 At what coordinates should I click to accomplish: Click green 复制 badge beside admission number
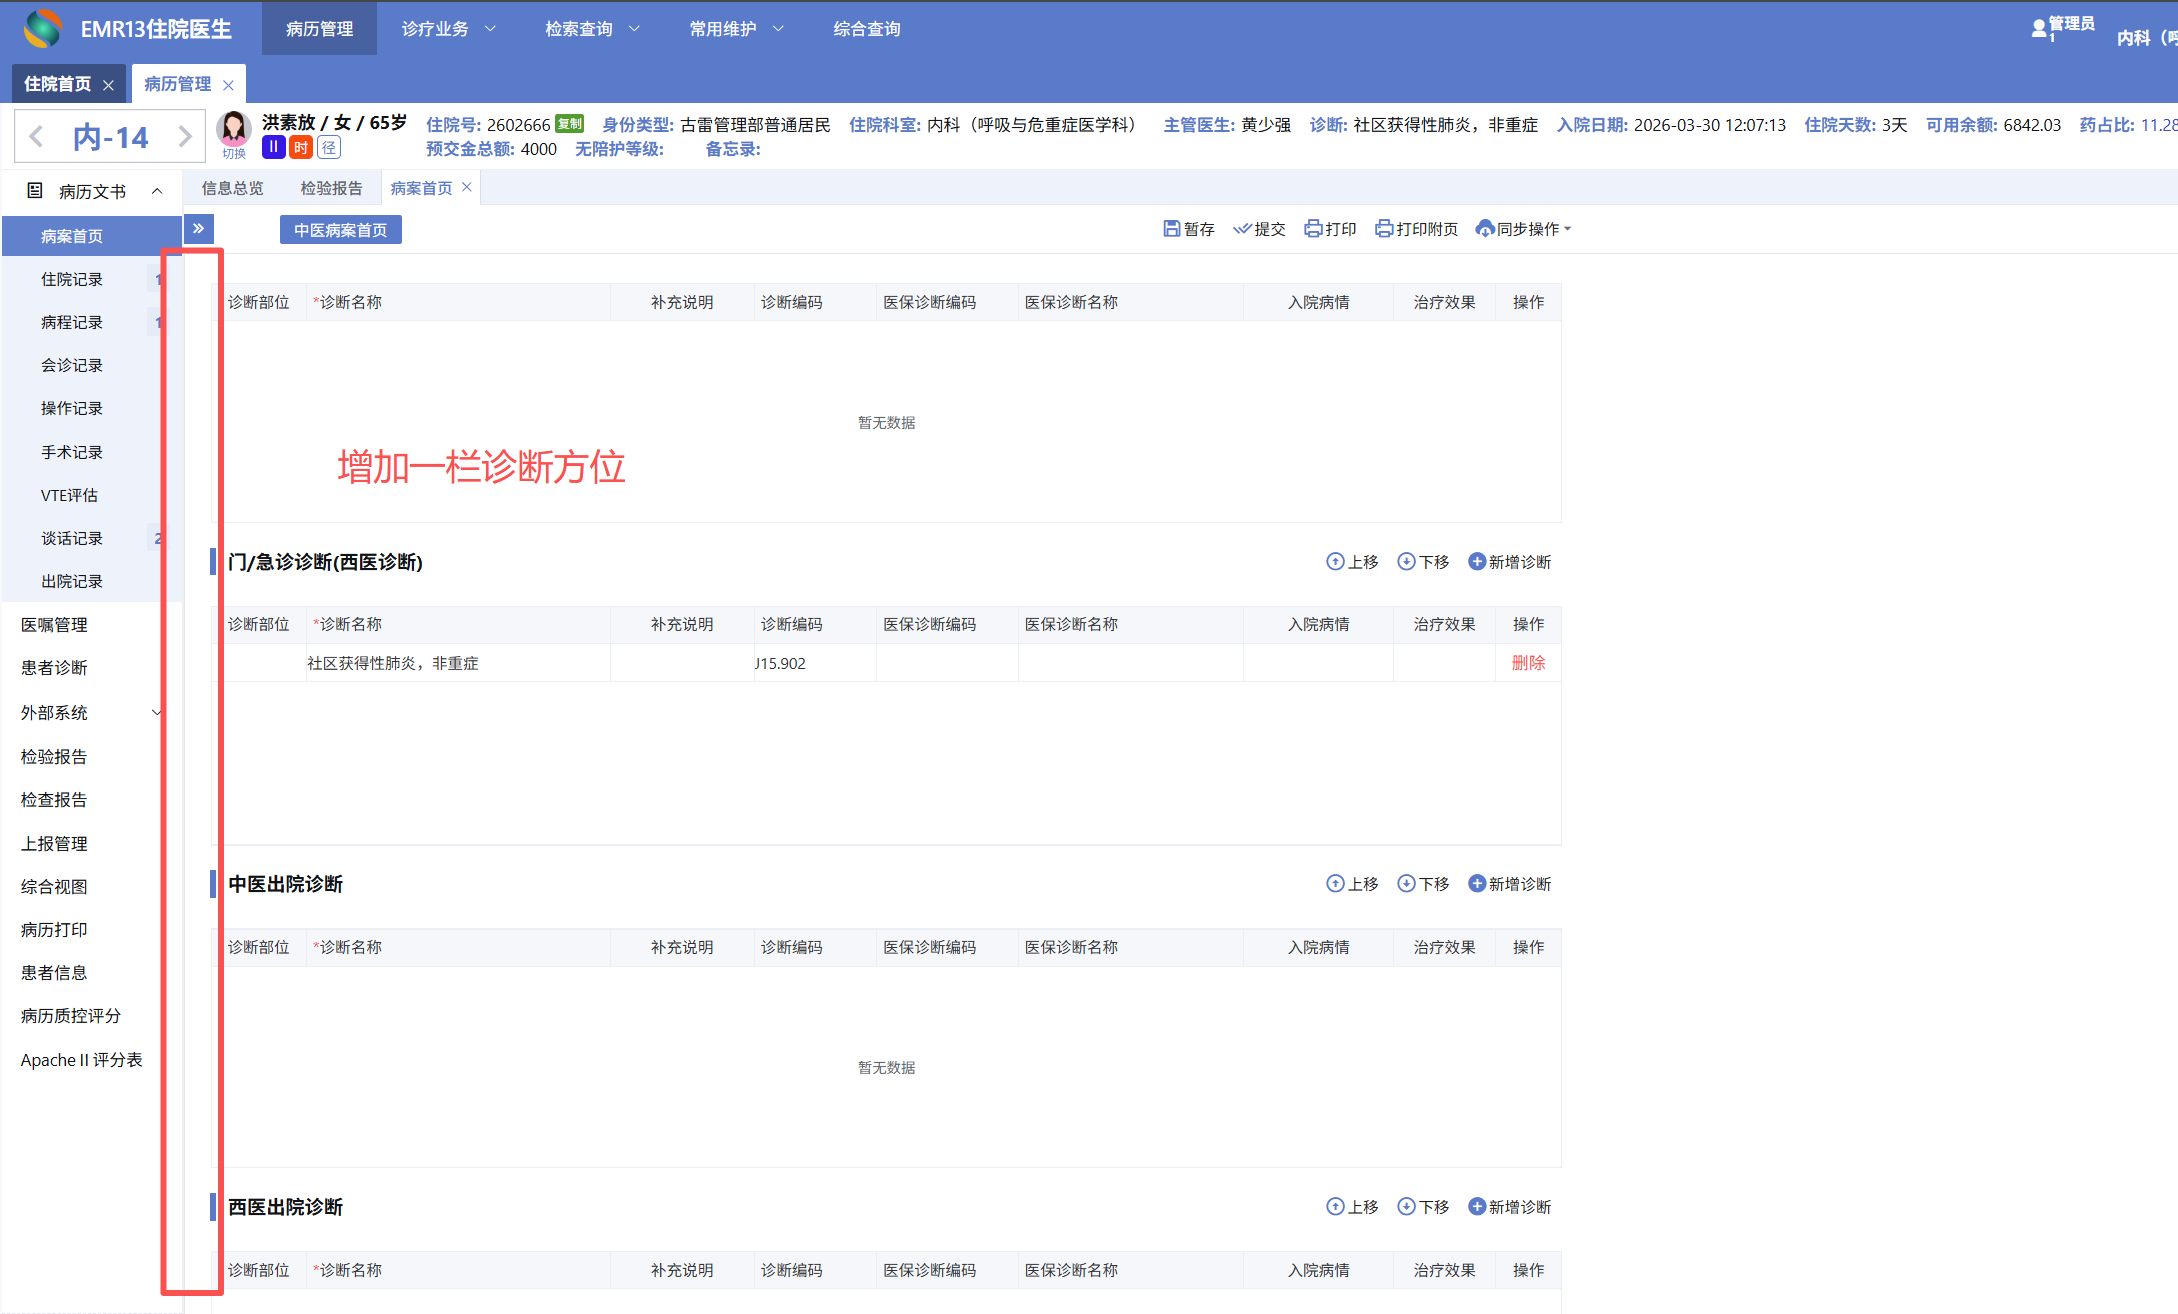click(569, 124)
